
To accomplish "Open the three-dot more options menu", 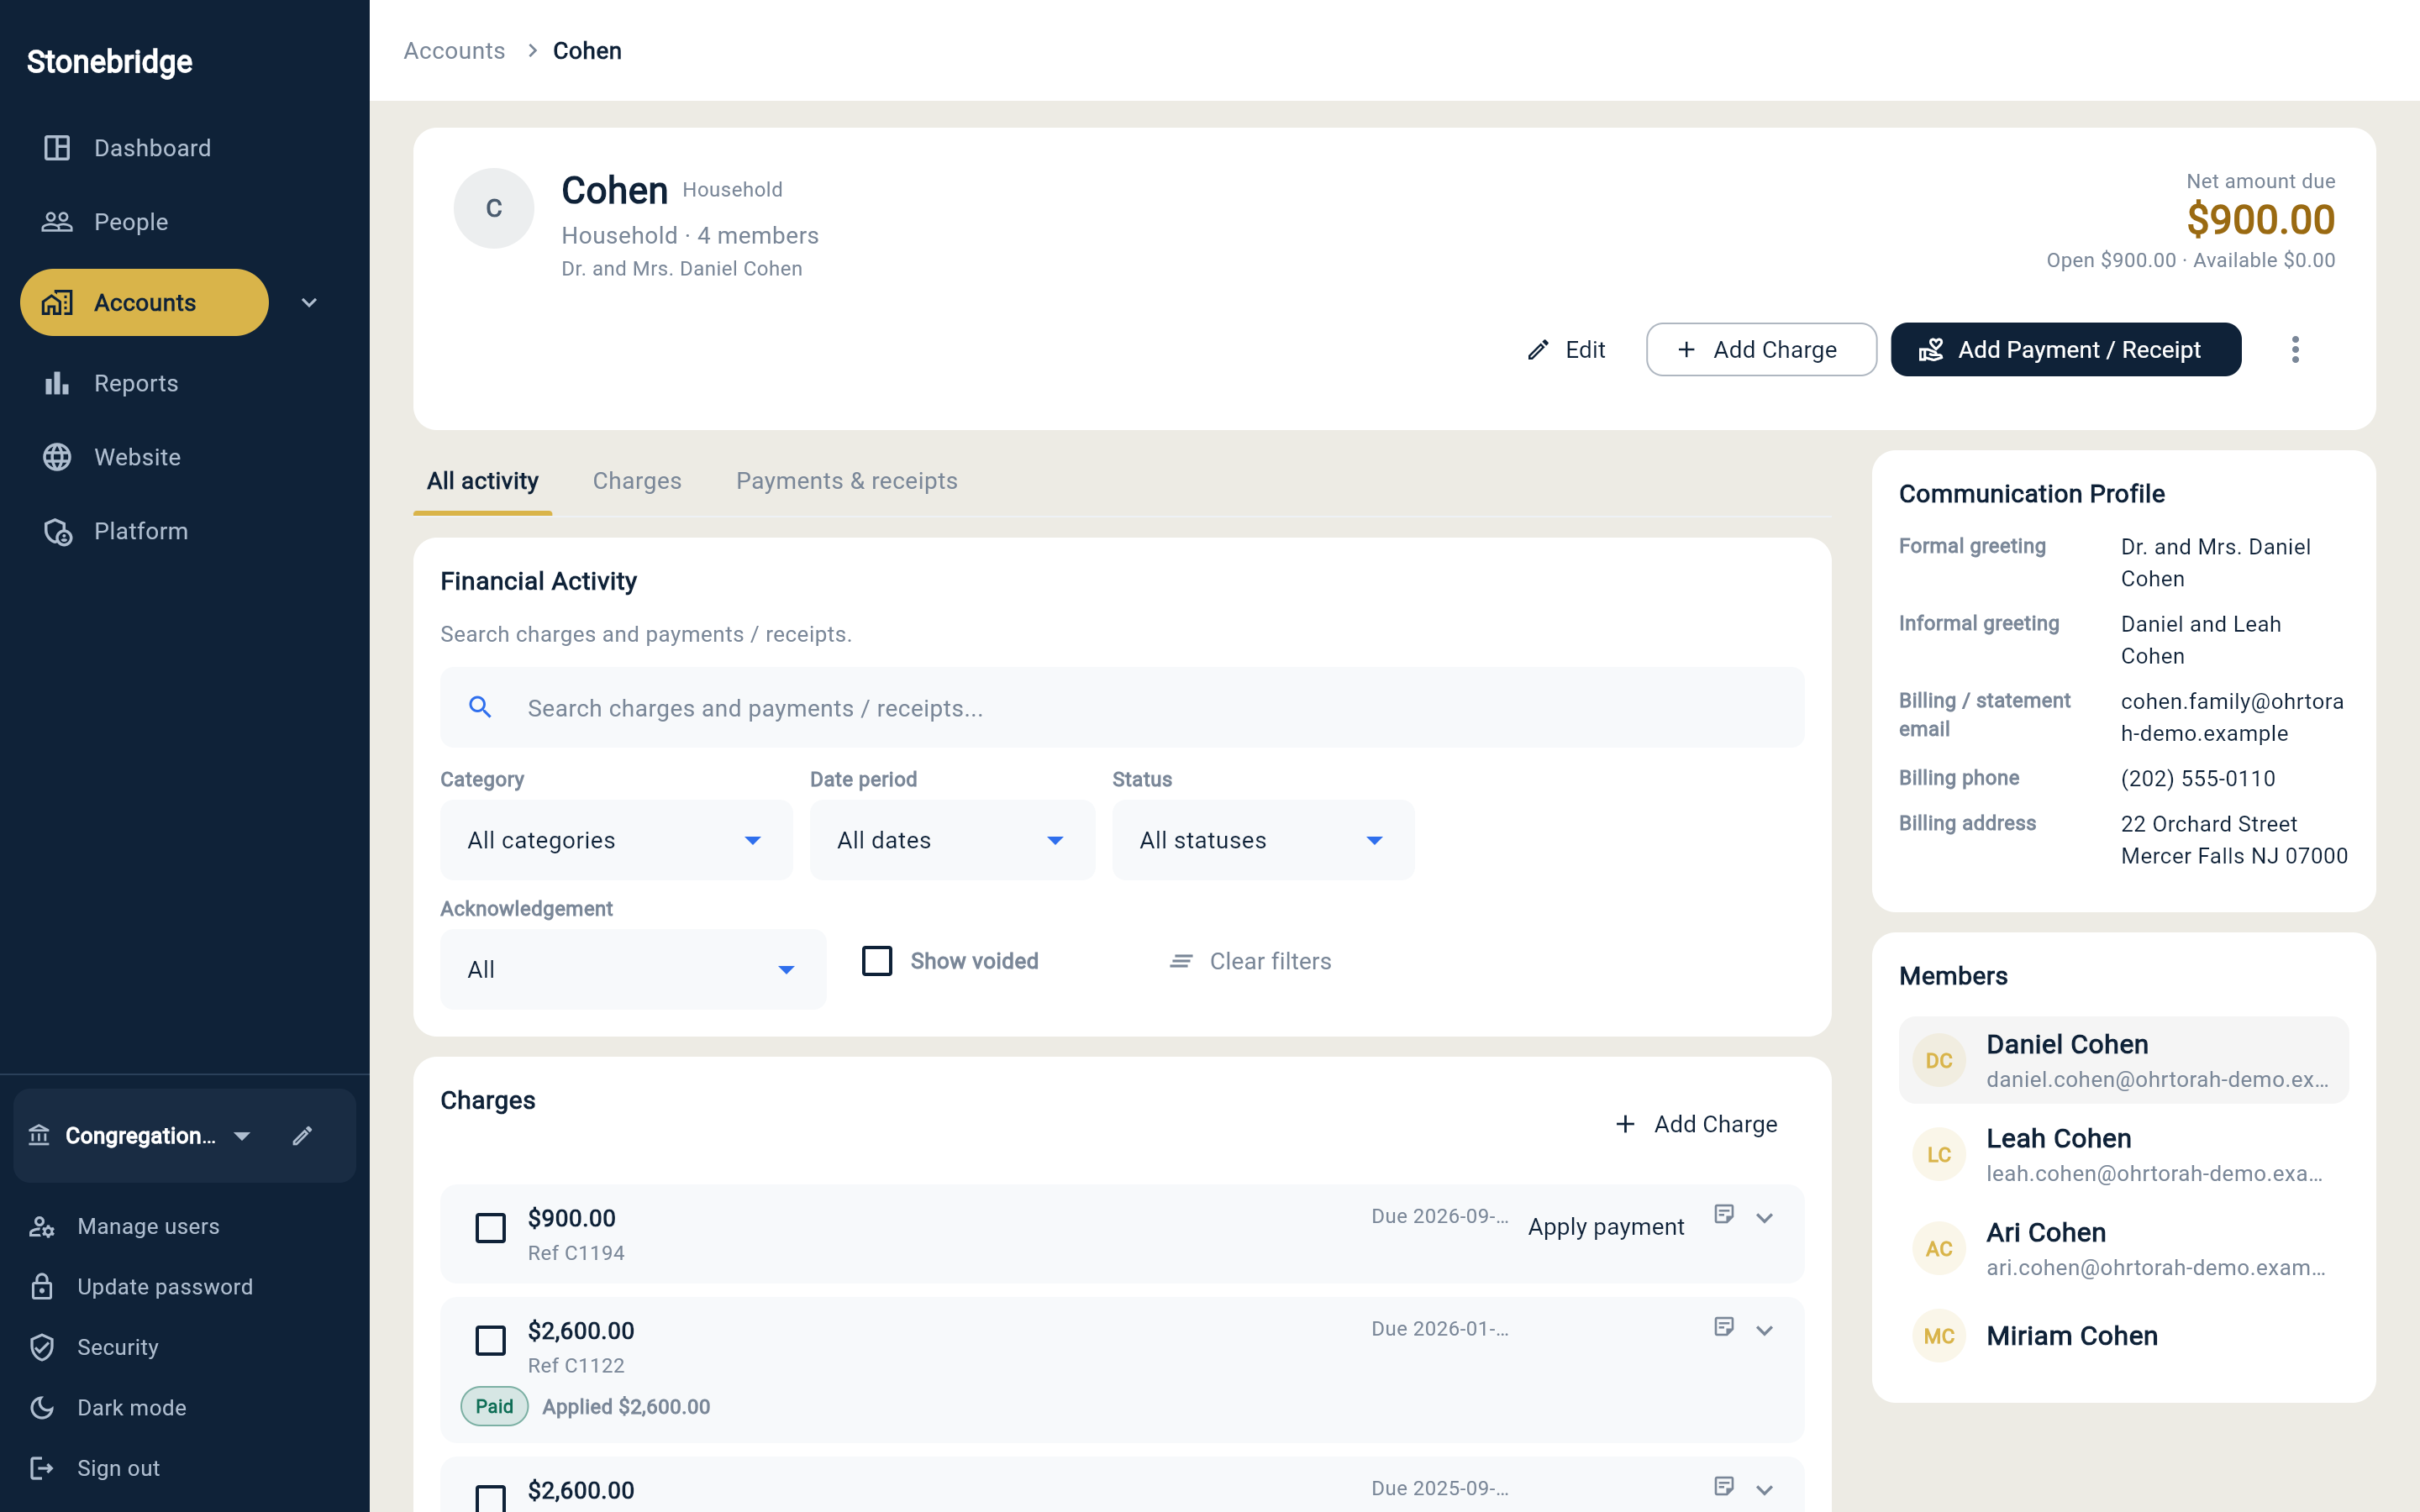I will pos(2295,350).
